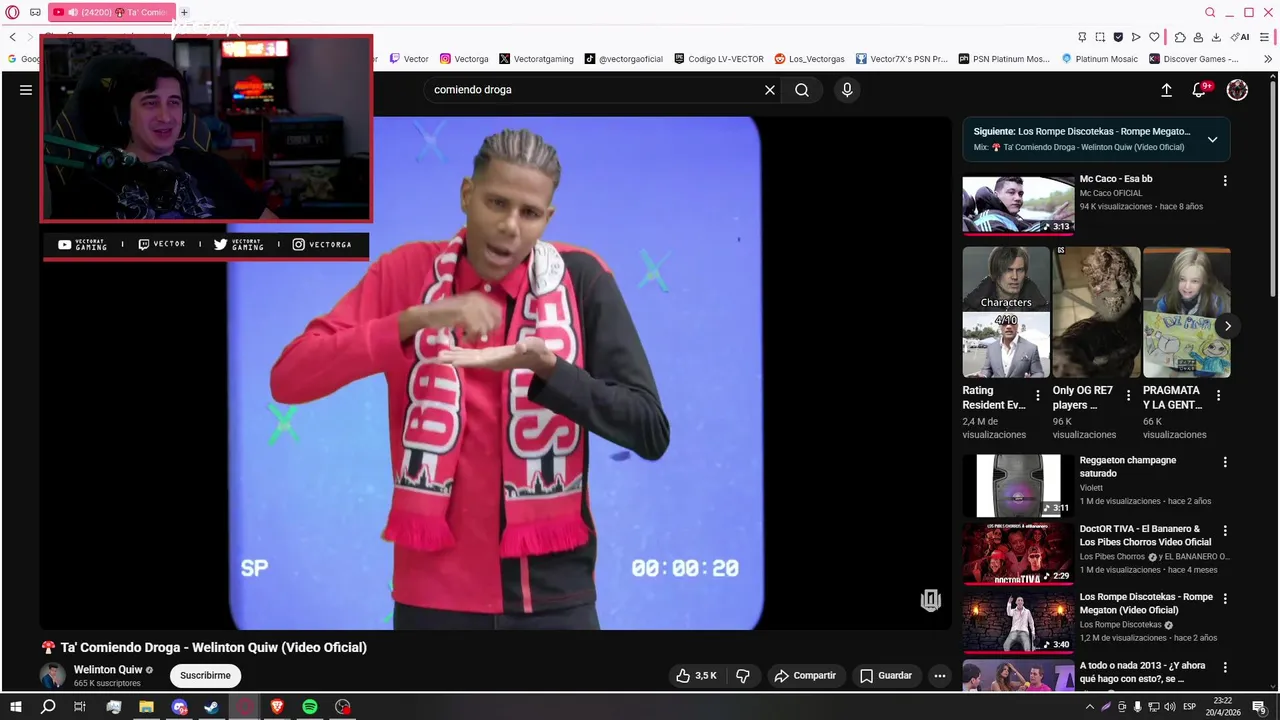
Task: Open the Vector Twitch bookmark
Action: pos(409,59)
